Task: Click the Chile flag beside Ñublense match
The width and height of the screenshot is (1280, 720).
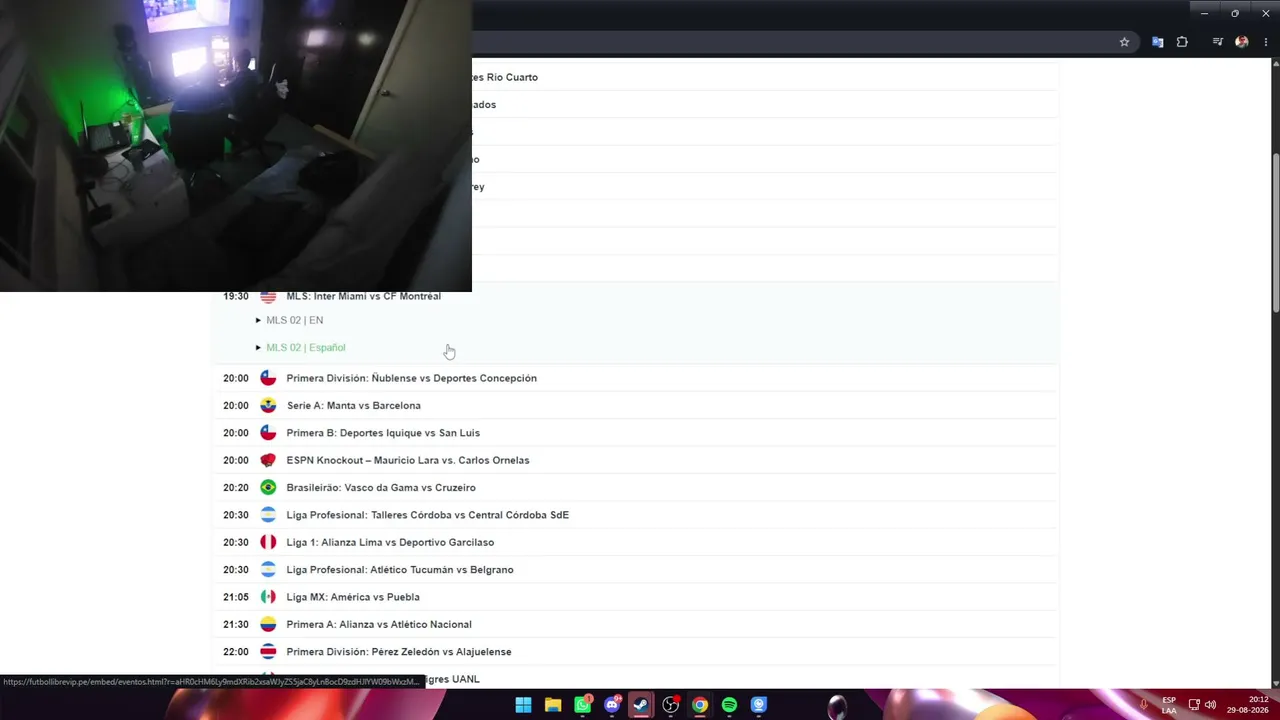Action: 268,378
